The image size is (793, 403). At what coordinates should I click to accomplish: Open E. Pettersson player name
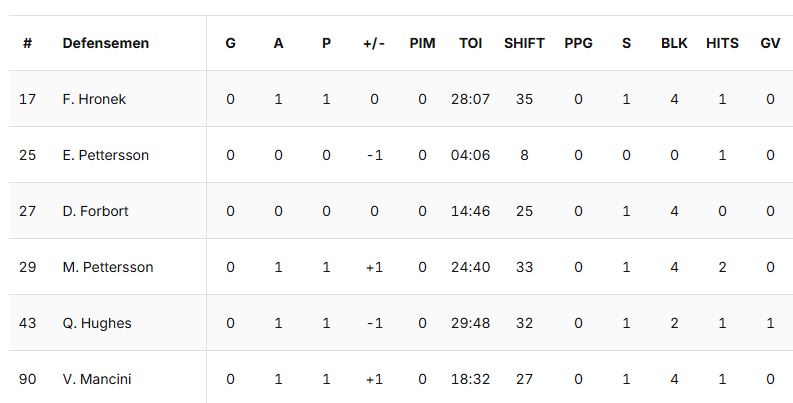click(x=105, y=155)
